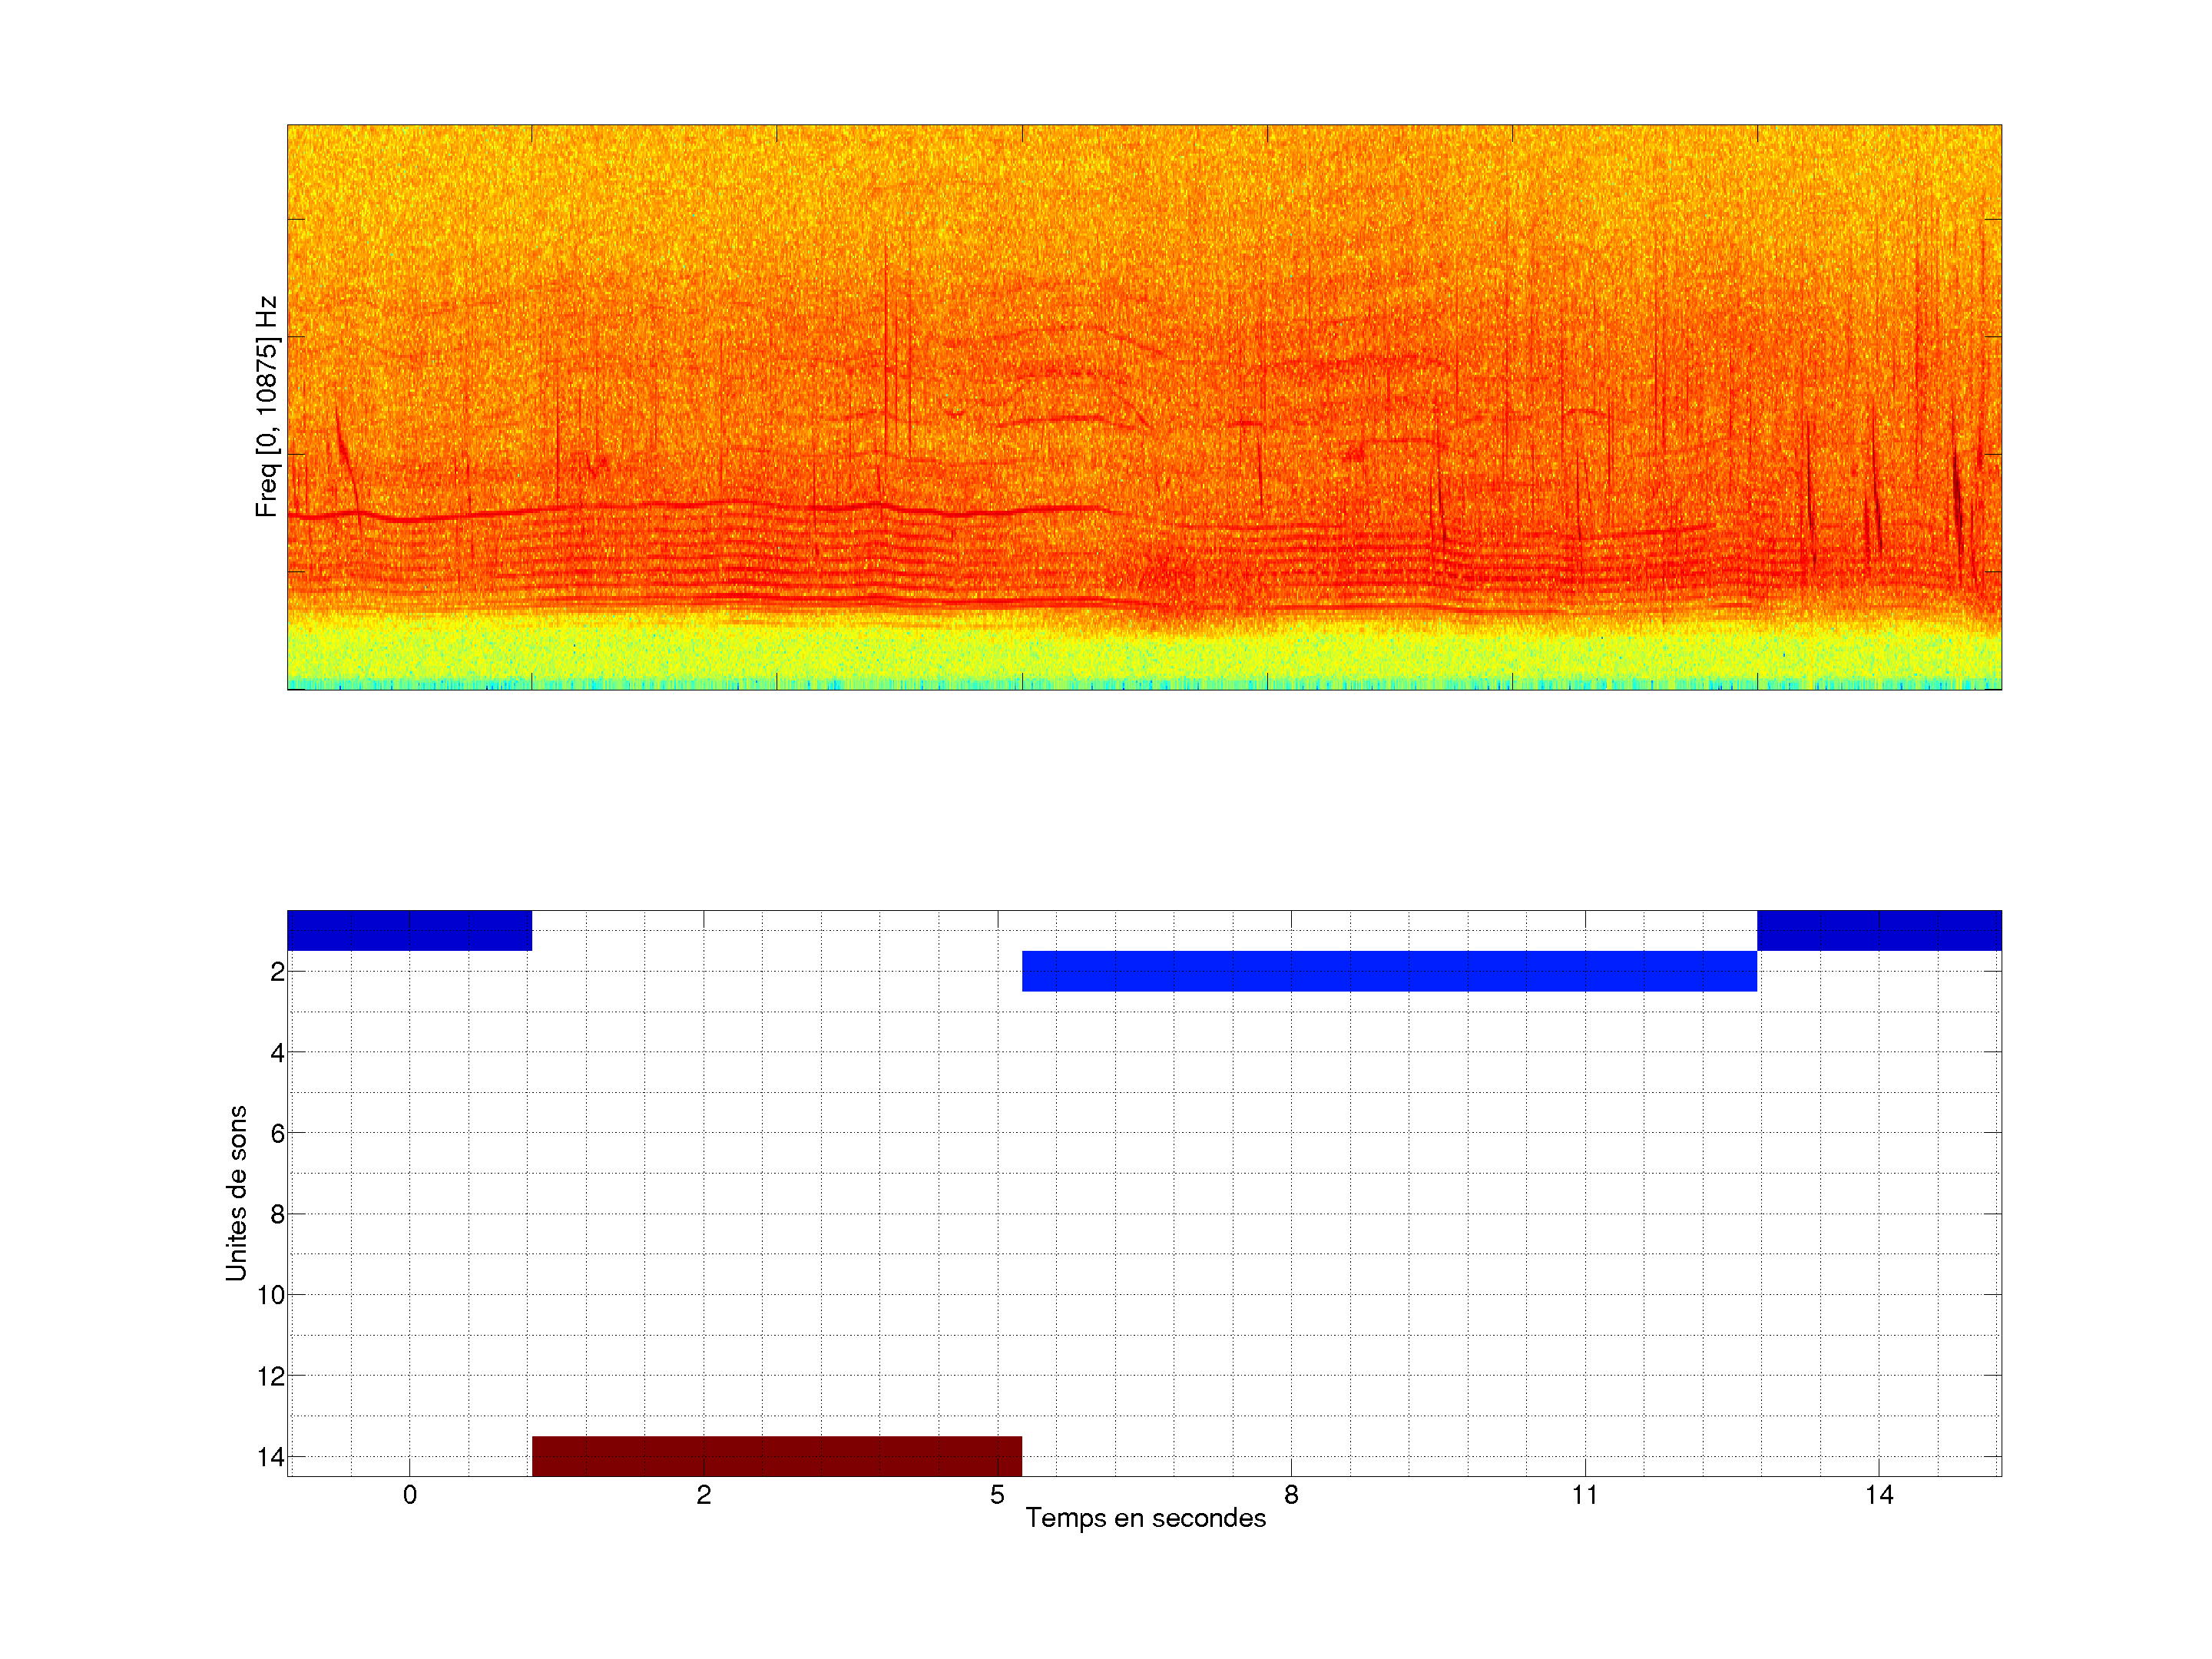Click the 'Unites de sons' axis label
The width and height of the screenshot is (2212, 1659).
pos(236,1193)
